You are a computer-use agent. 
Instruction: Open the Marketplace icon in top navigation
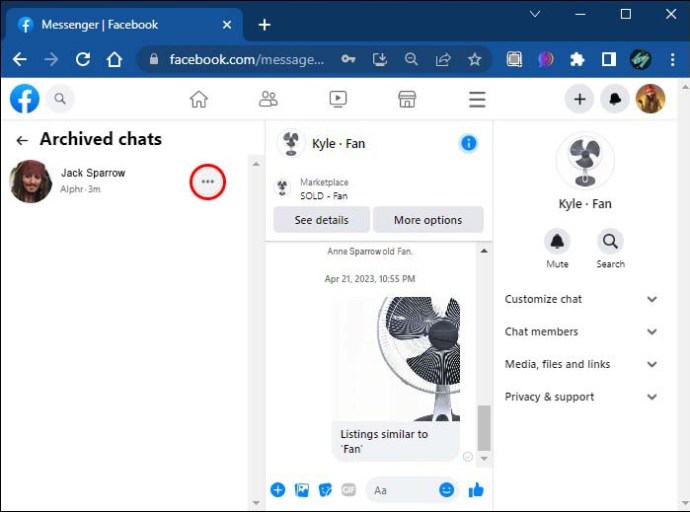pos(407,99)
